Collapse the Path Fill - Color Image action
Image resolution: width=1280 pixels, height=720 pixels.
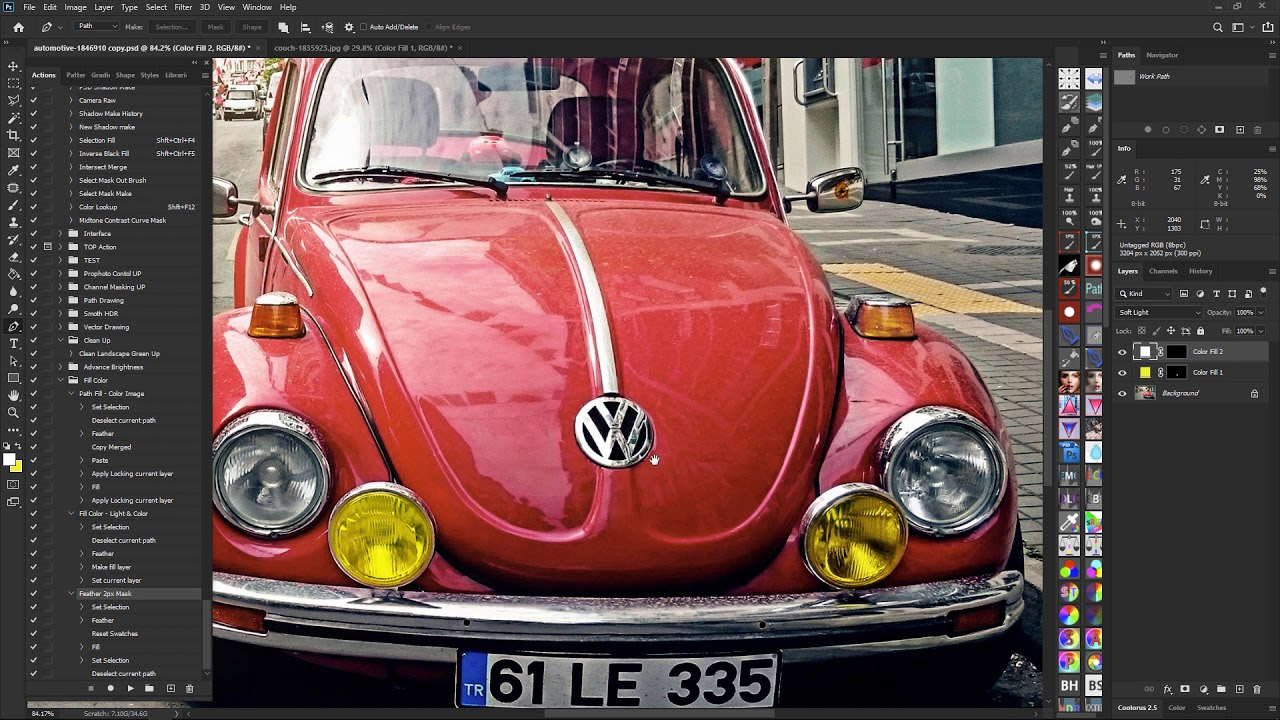point(71,394)
